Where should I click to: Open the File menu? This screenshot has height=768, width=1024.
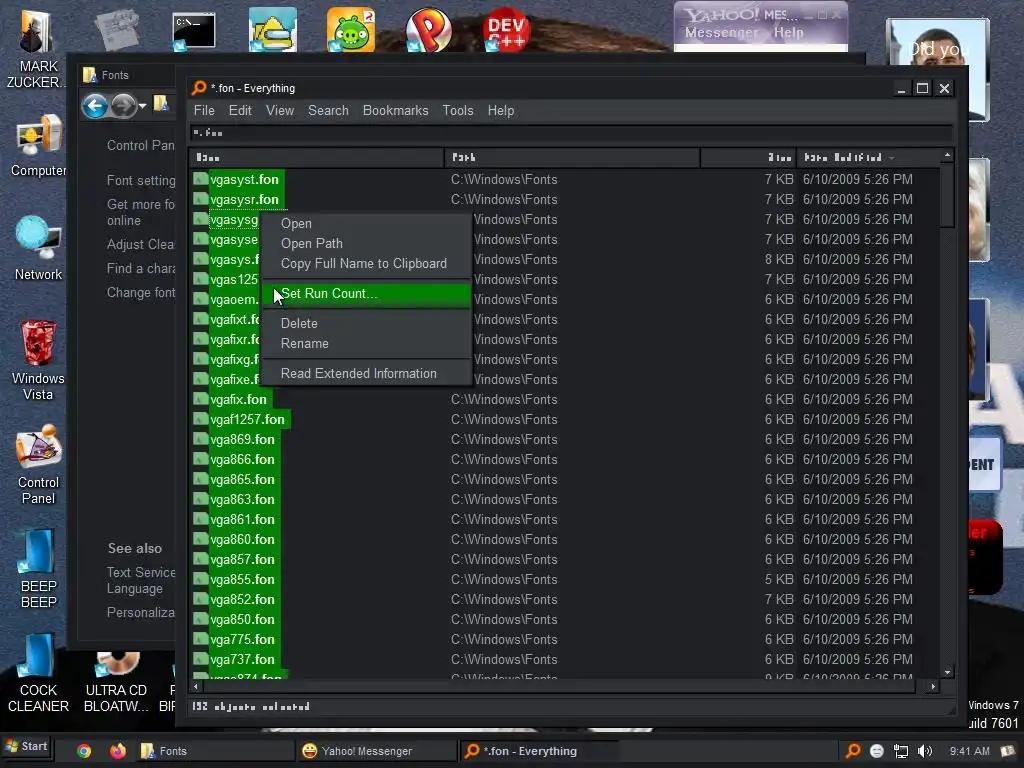pos(204,110)
